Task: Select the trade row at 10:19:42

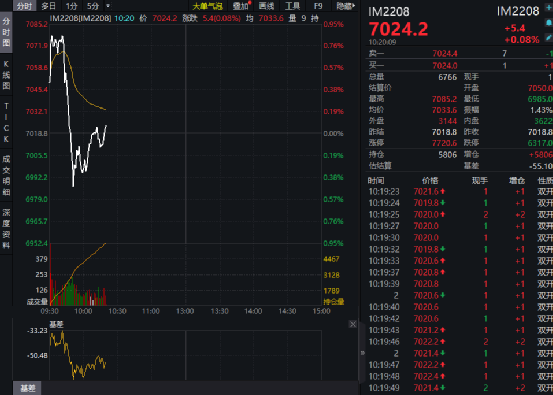Action: click(460, 319)
